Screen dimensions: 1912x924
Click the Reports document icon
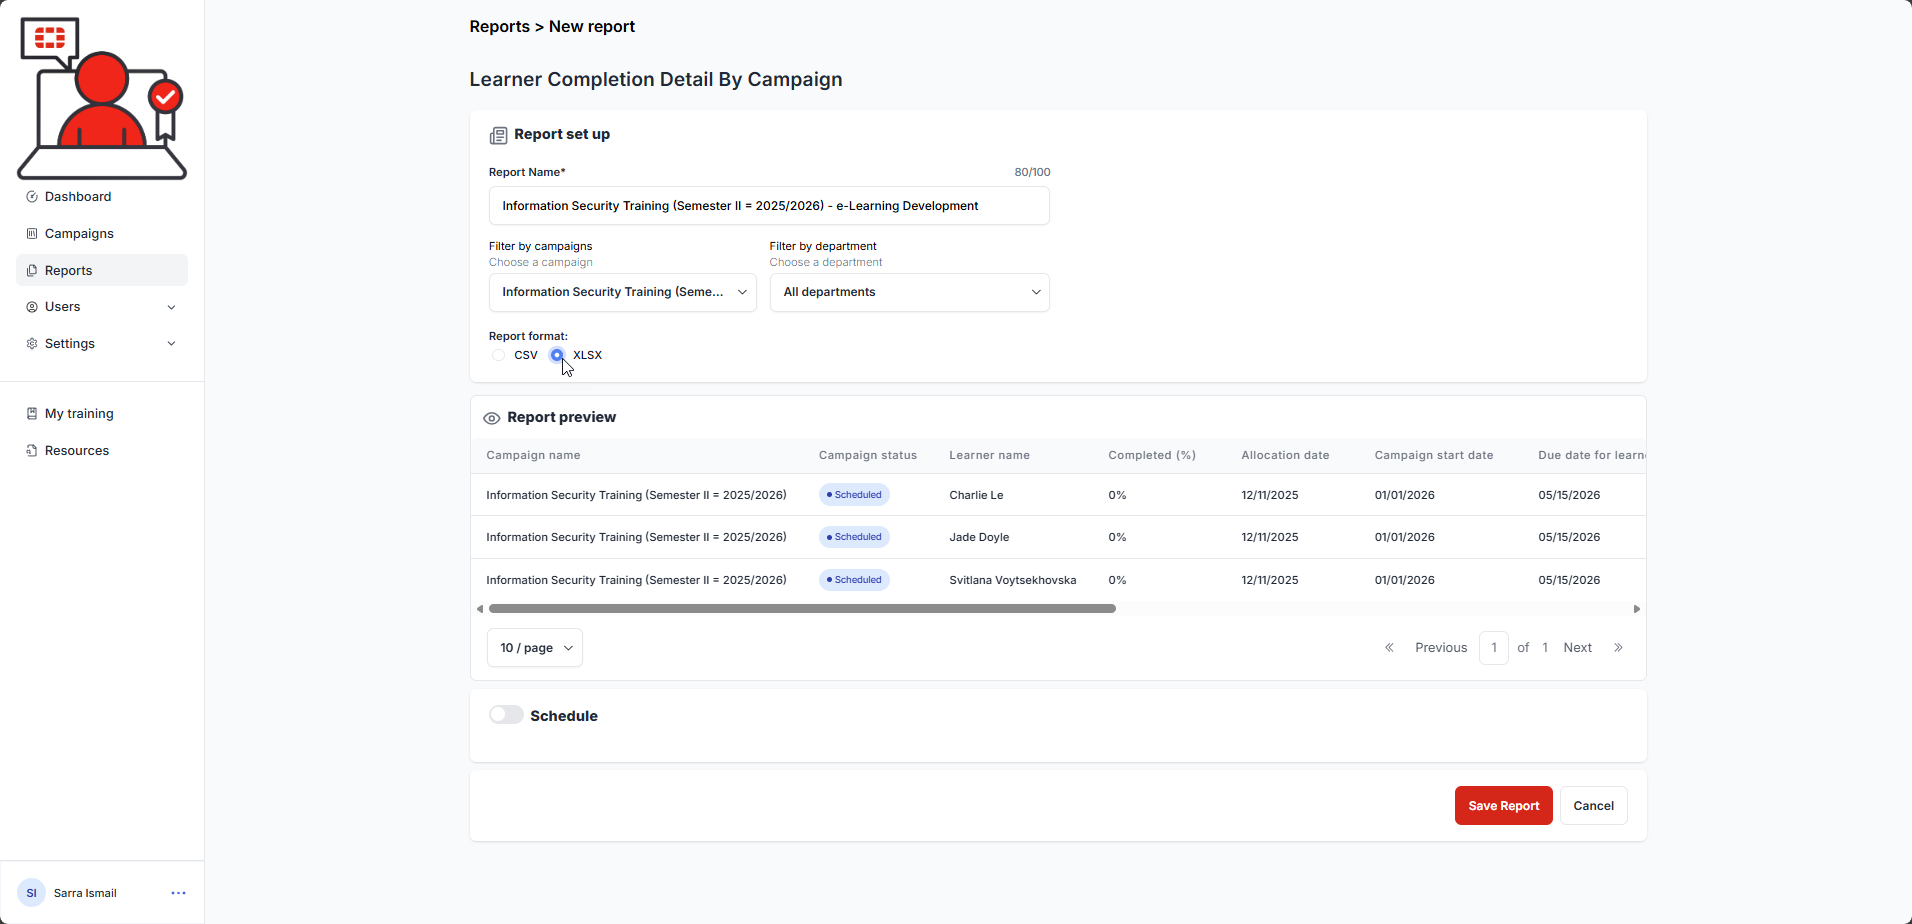click(x=32, y=271)
